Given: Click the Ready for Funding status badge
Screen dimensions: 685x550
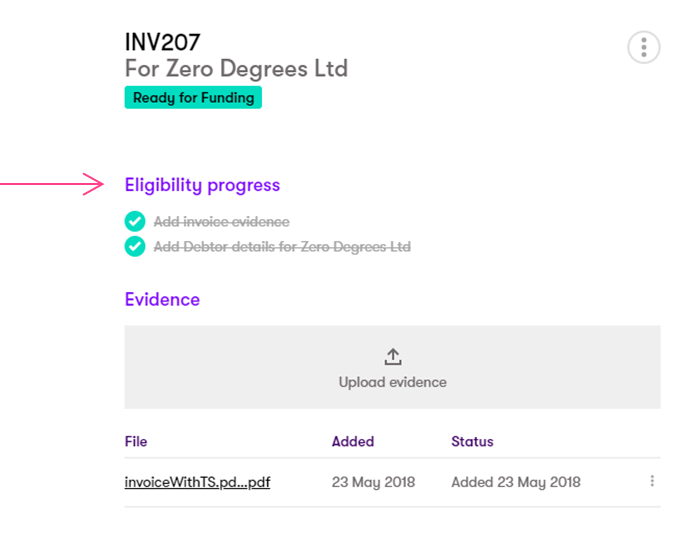Looking at the screenshot, I should tap(193, 98).
